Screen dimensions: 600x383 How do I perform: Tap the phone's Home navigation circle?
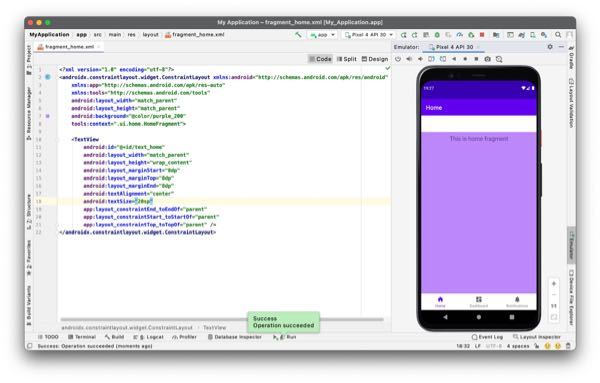(x=479, y=317)
